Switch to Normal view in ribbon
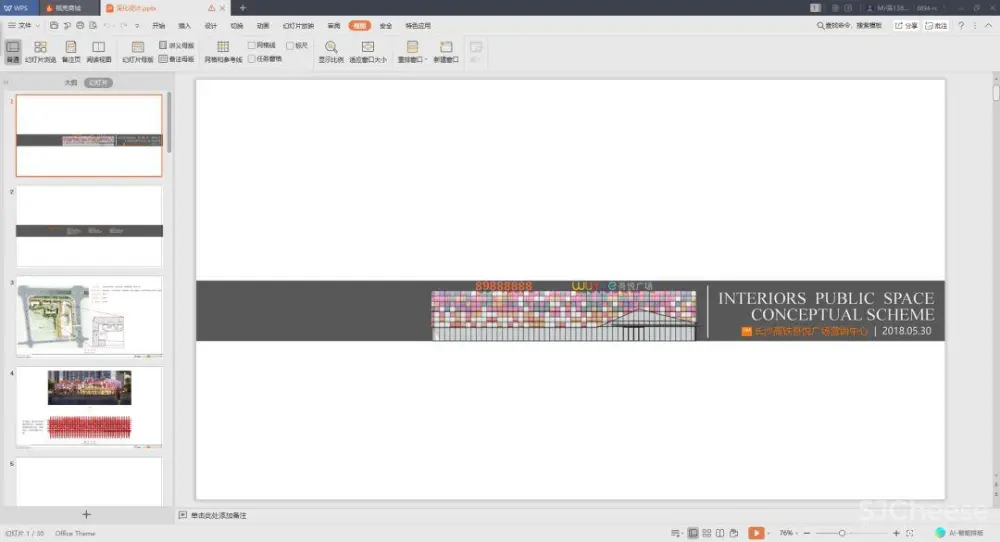Image resolution: width=1000 pixels, height=542 pixels. point(13,51)
